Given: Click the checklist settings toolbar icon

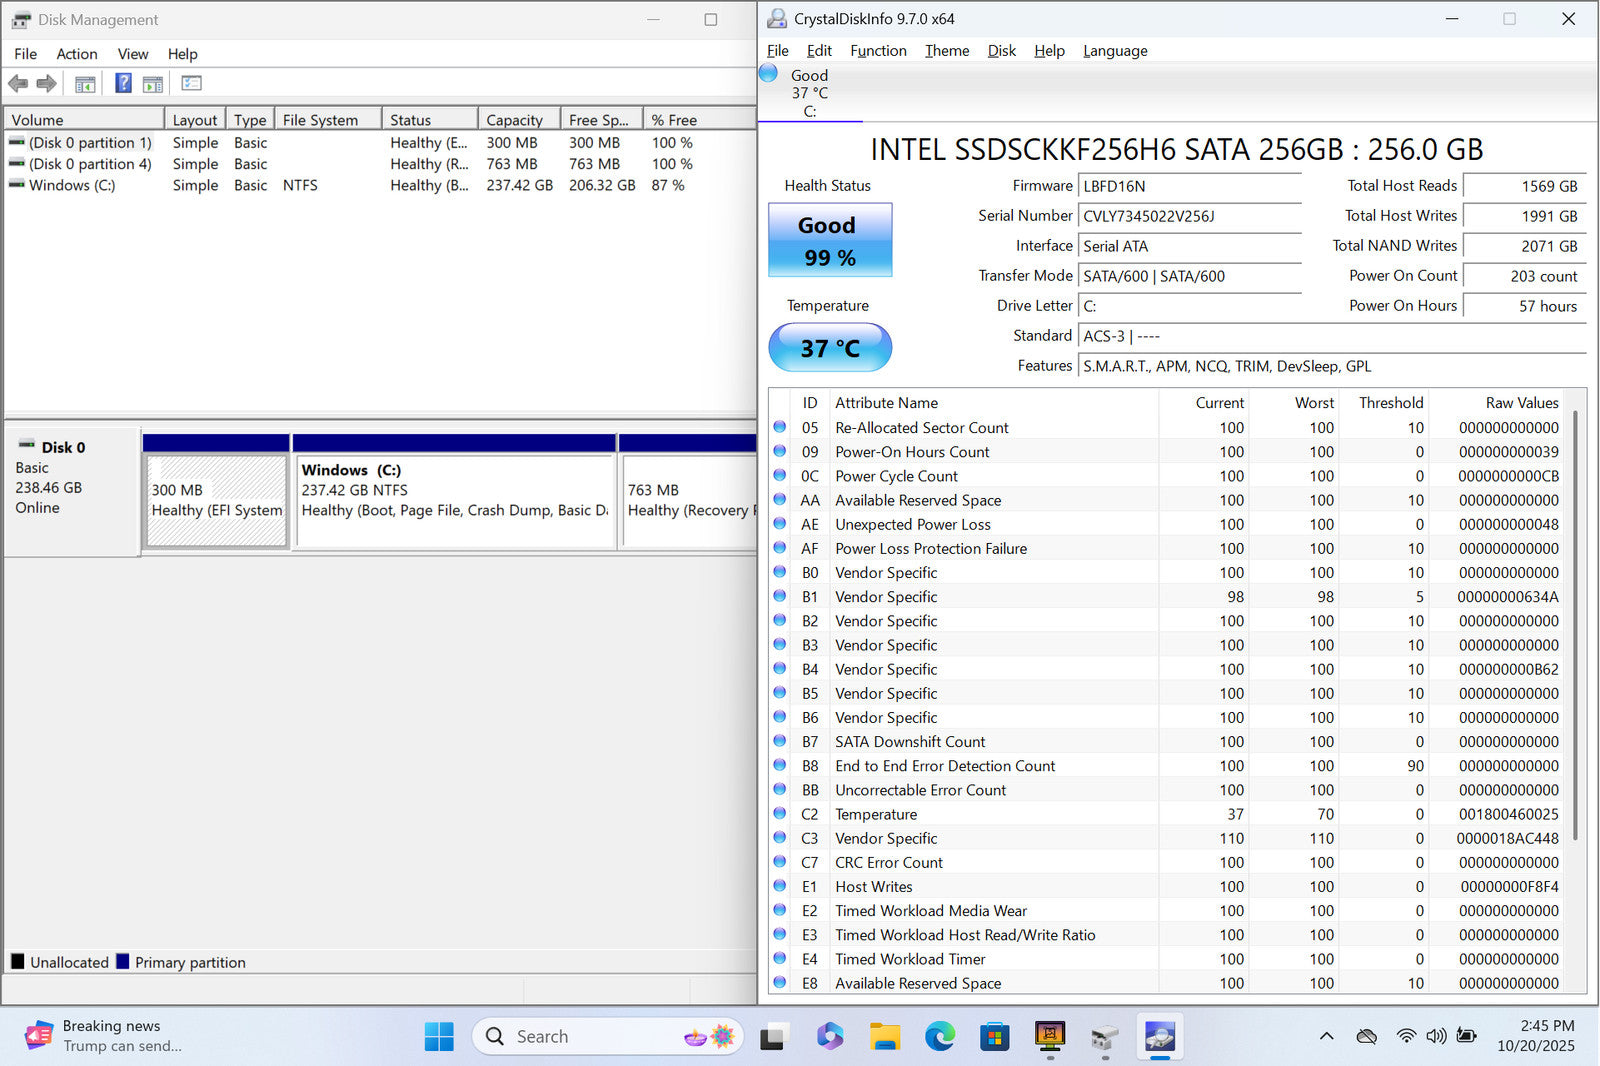Looking at the screenshot, I should [191, 84].
